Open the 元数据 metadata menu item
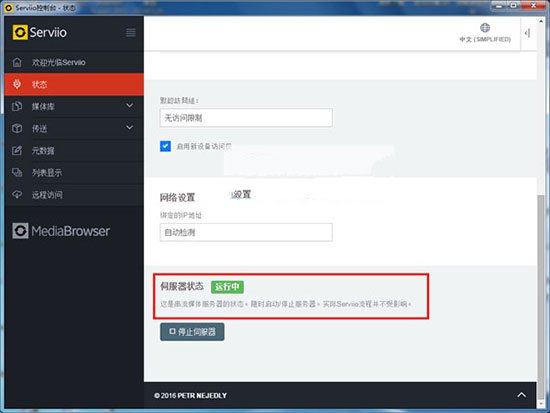The image size is (550, 413). point(74,151)
